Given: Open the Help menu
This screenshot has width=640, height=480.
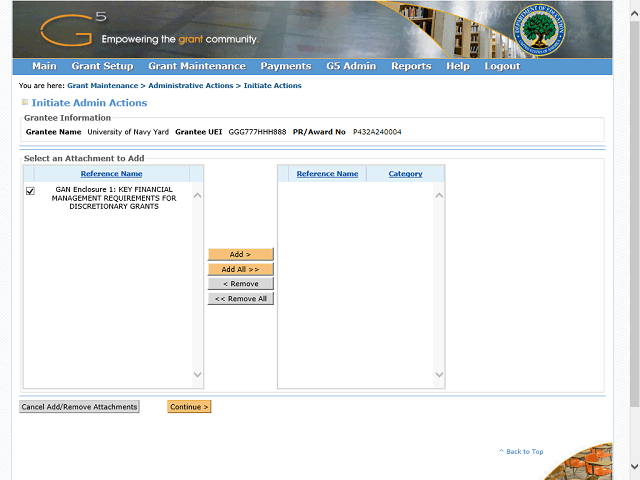Looking at the screenshot, I should 458,66.
